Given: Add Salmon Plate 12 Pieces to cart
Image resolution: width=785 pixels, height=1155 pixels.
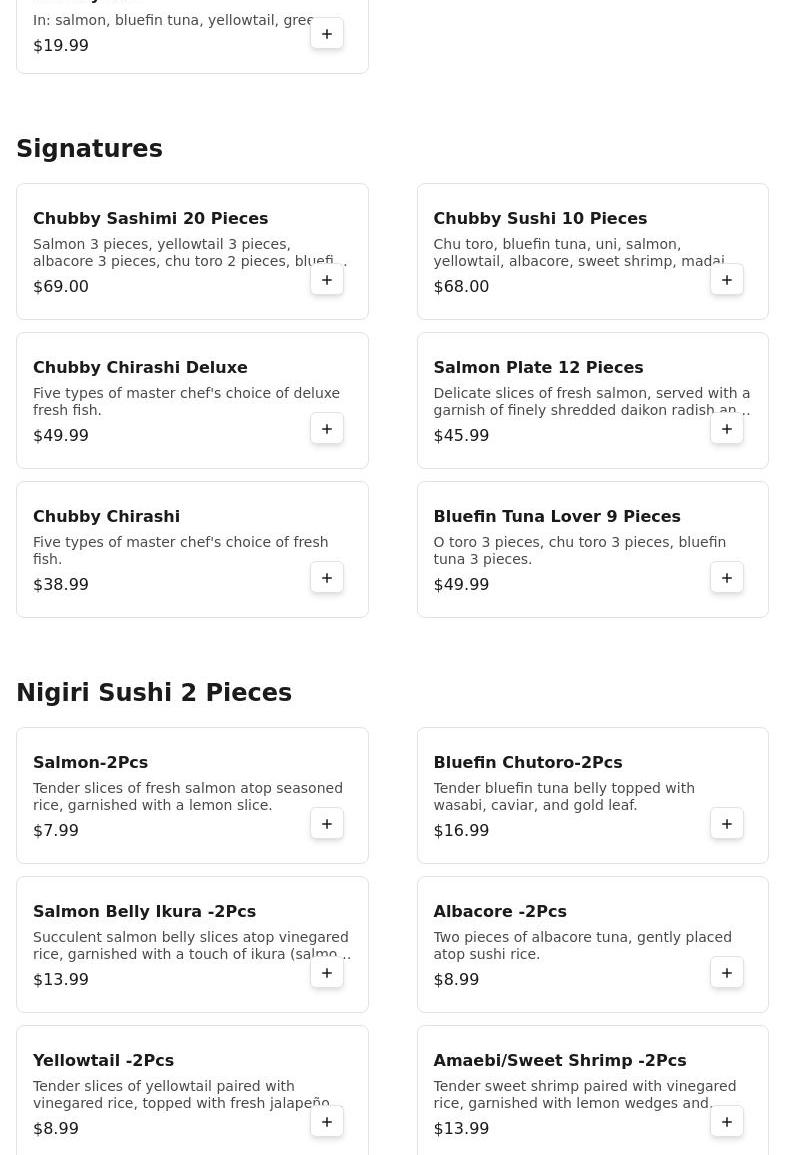Looking at the screenshot, I should click(727, 429).
